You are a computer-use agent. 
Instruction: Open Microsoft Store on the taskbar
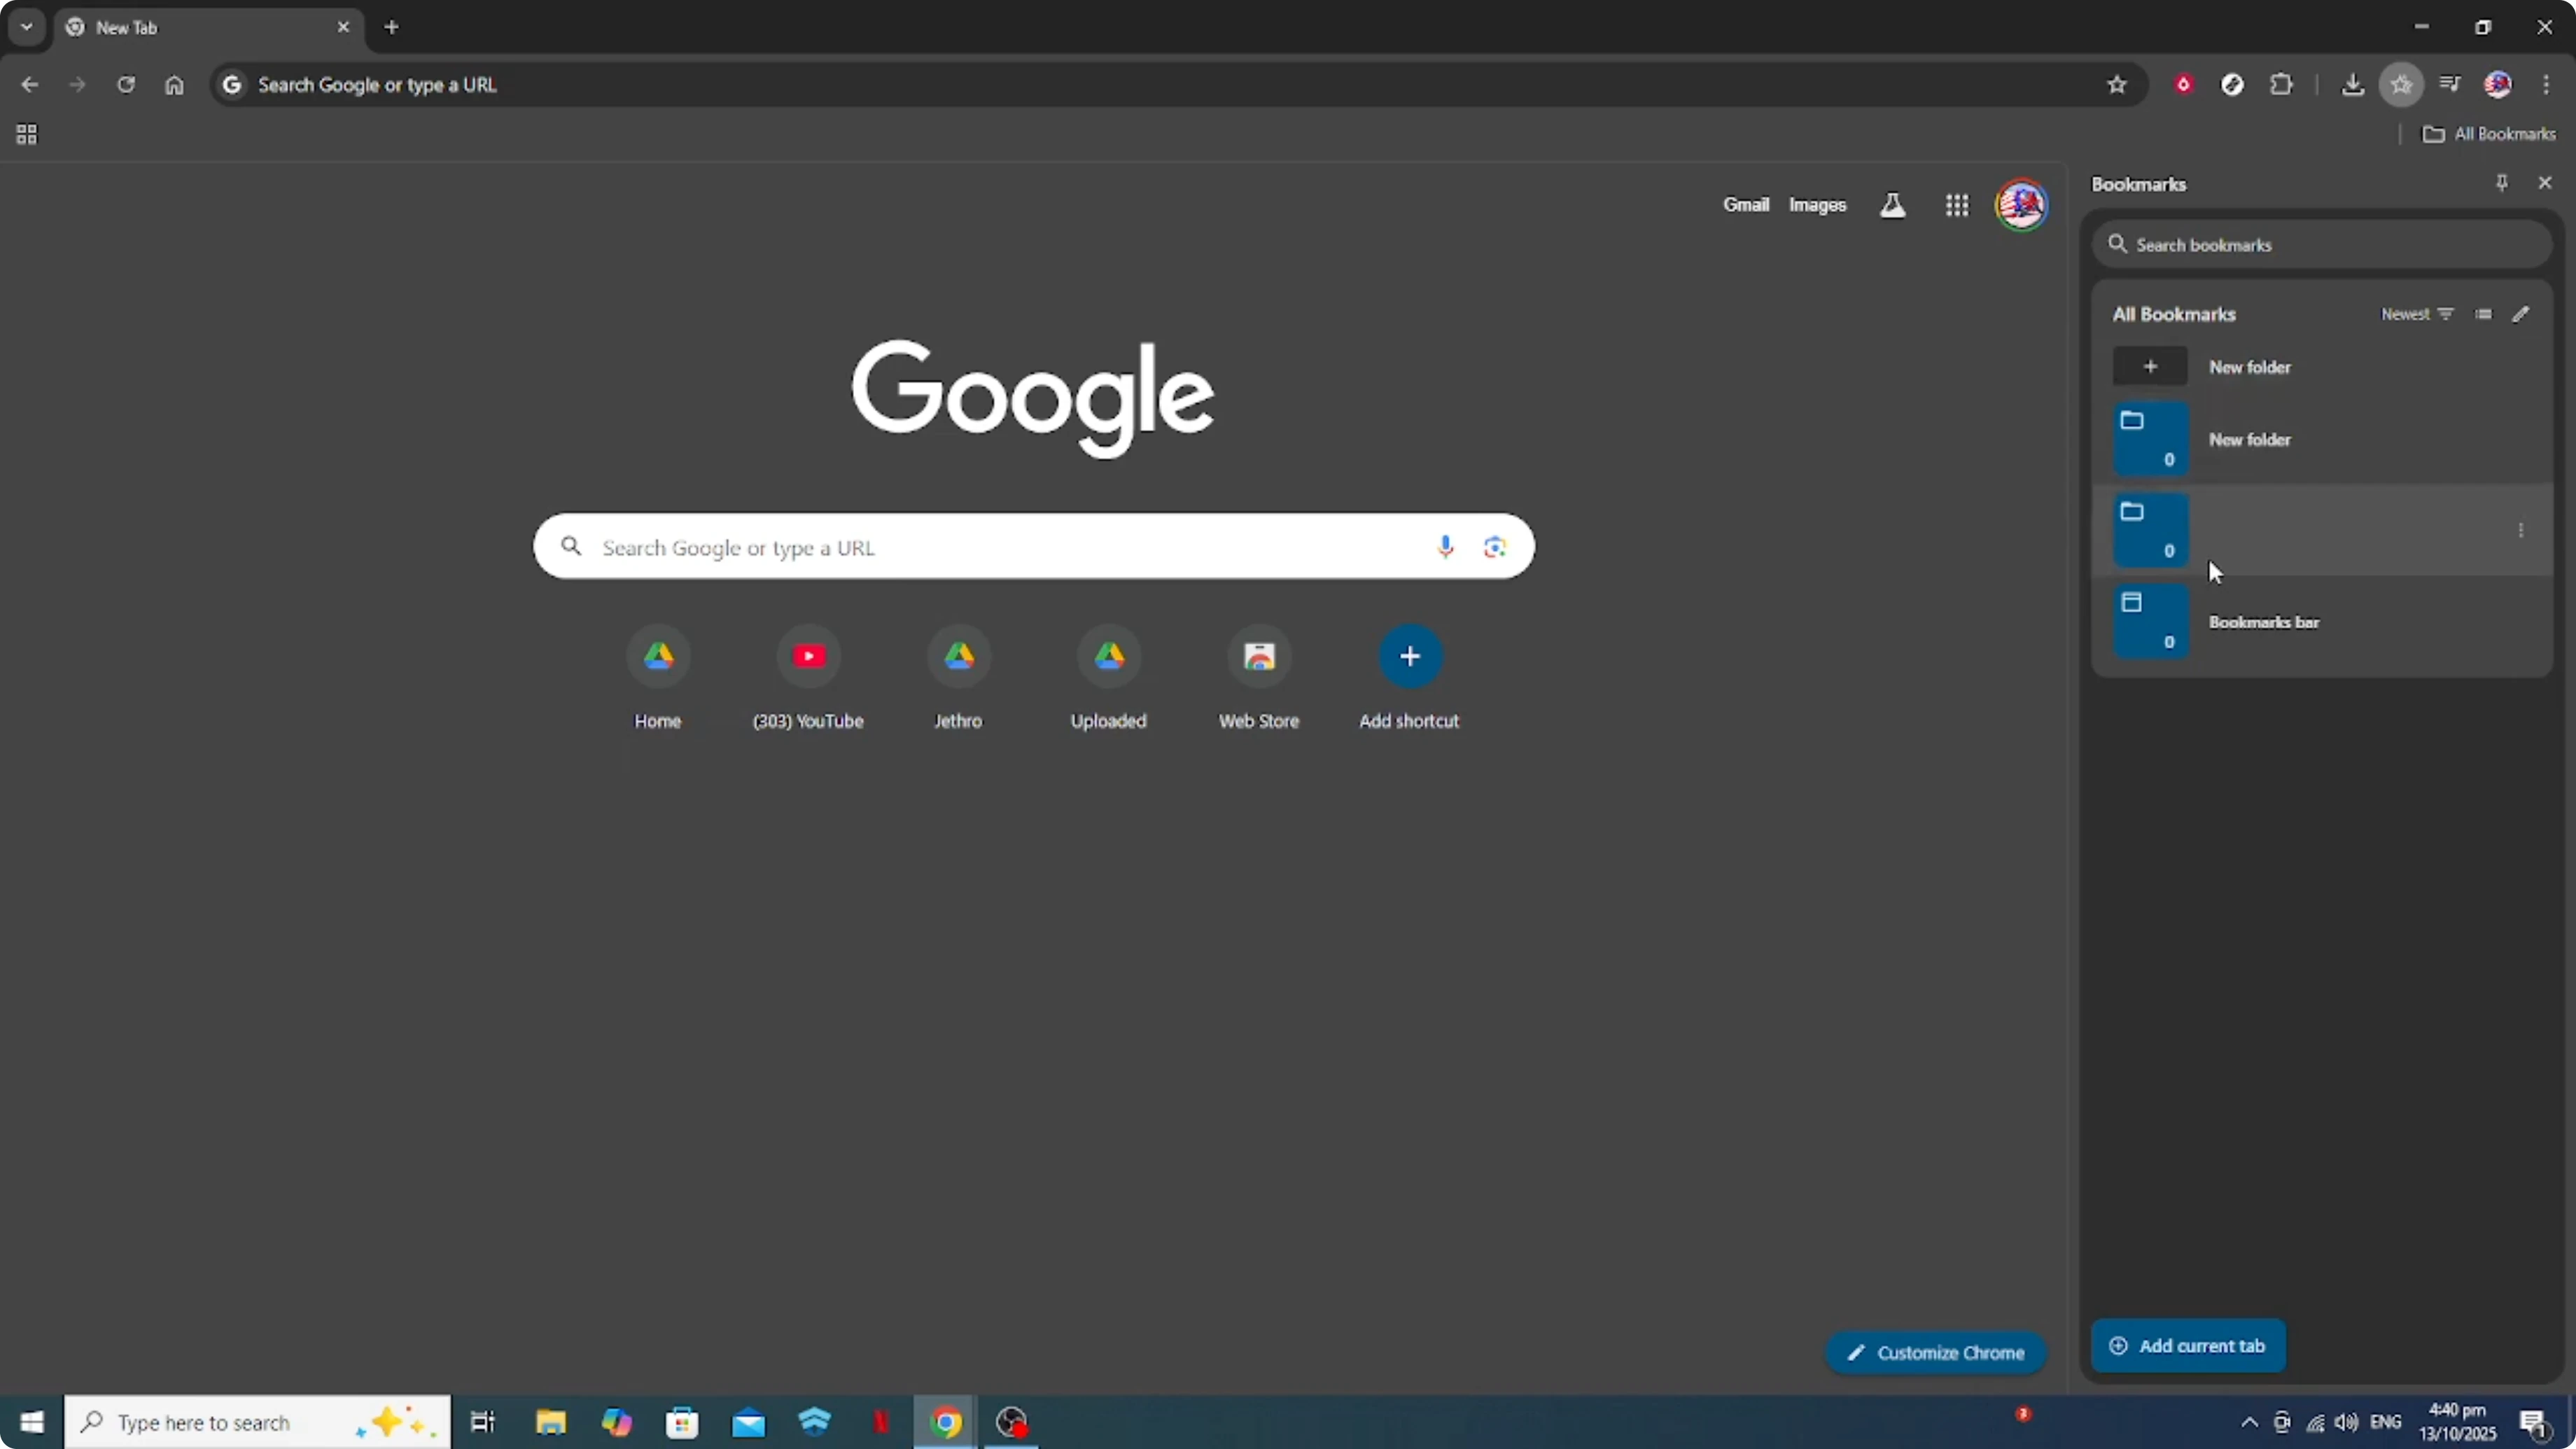682,1422
